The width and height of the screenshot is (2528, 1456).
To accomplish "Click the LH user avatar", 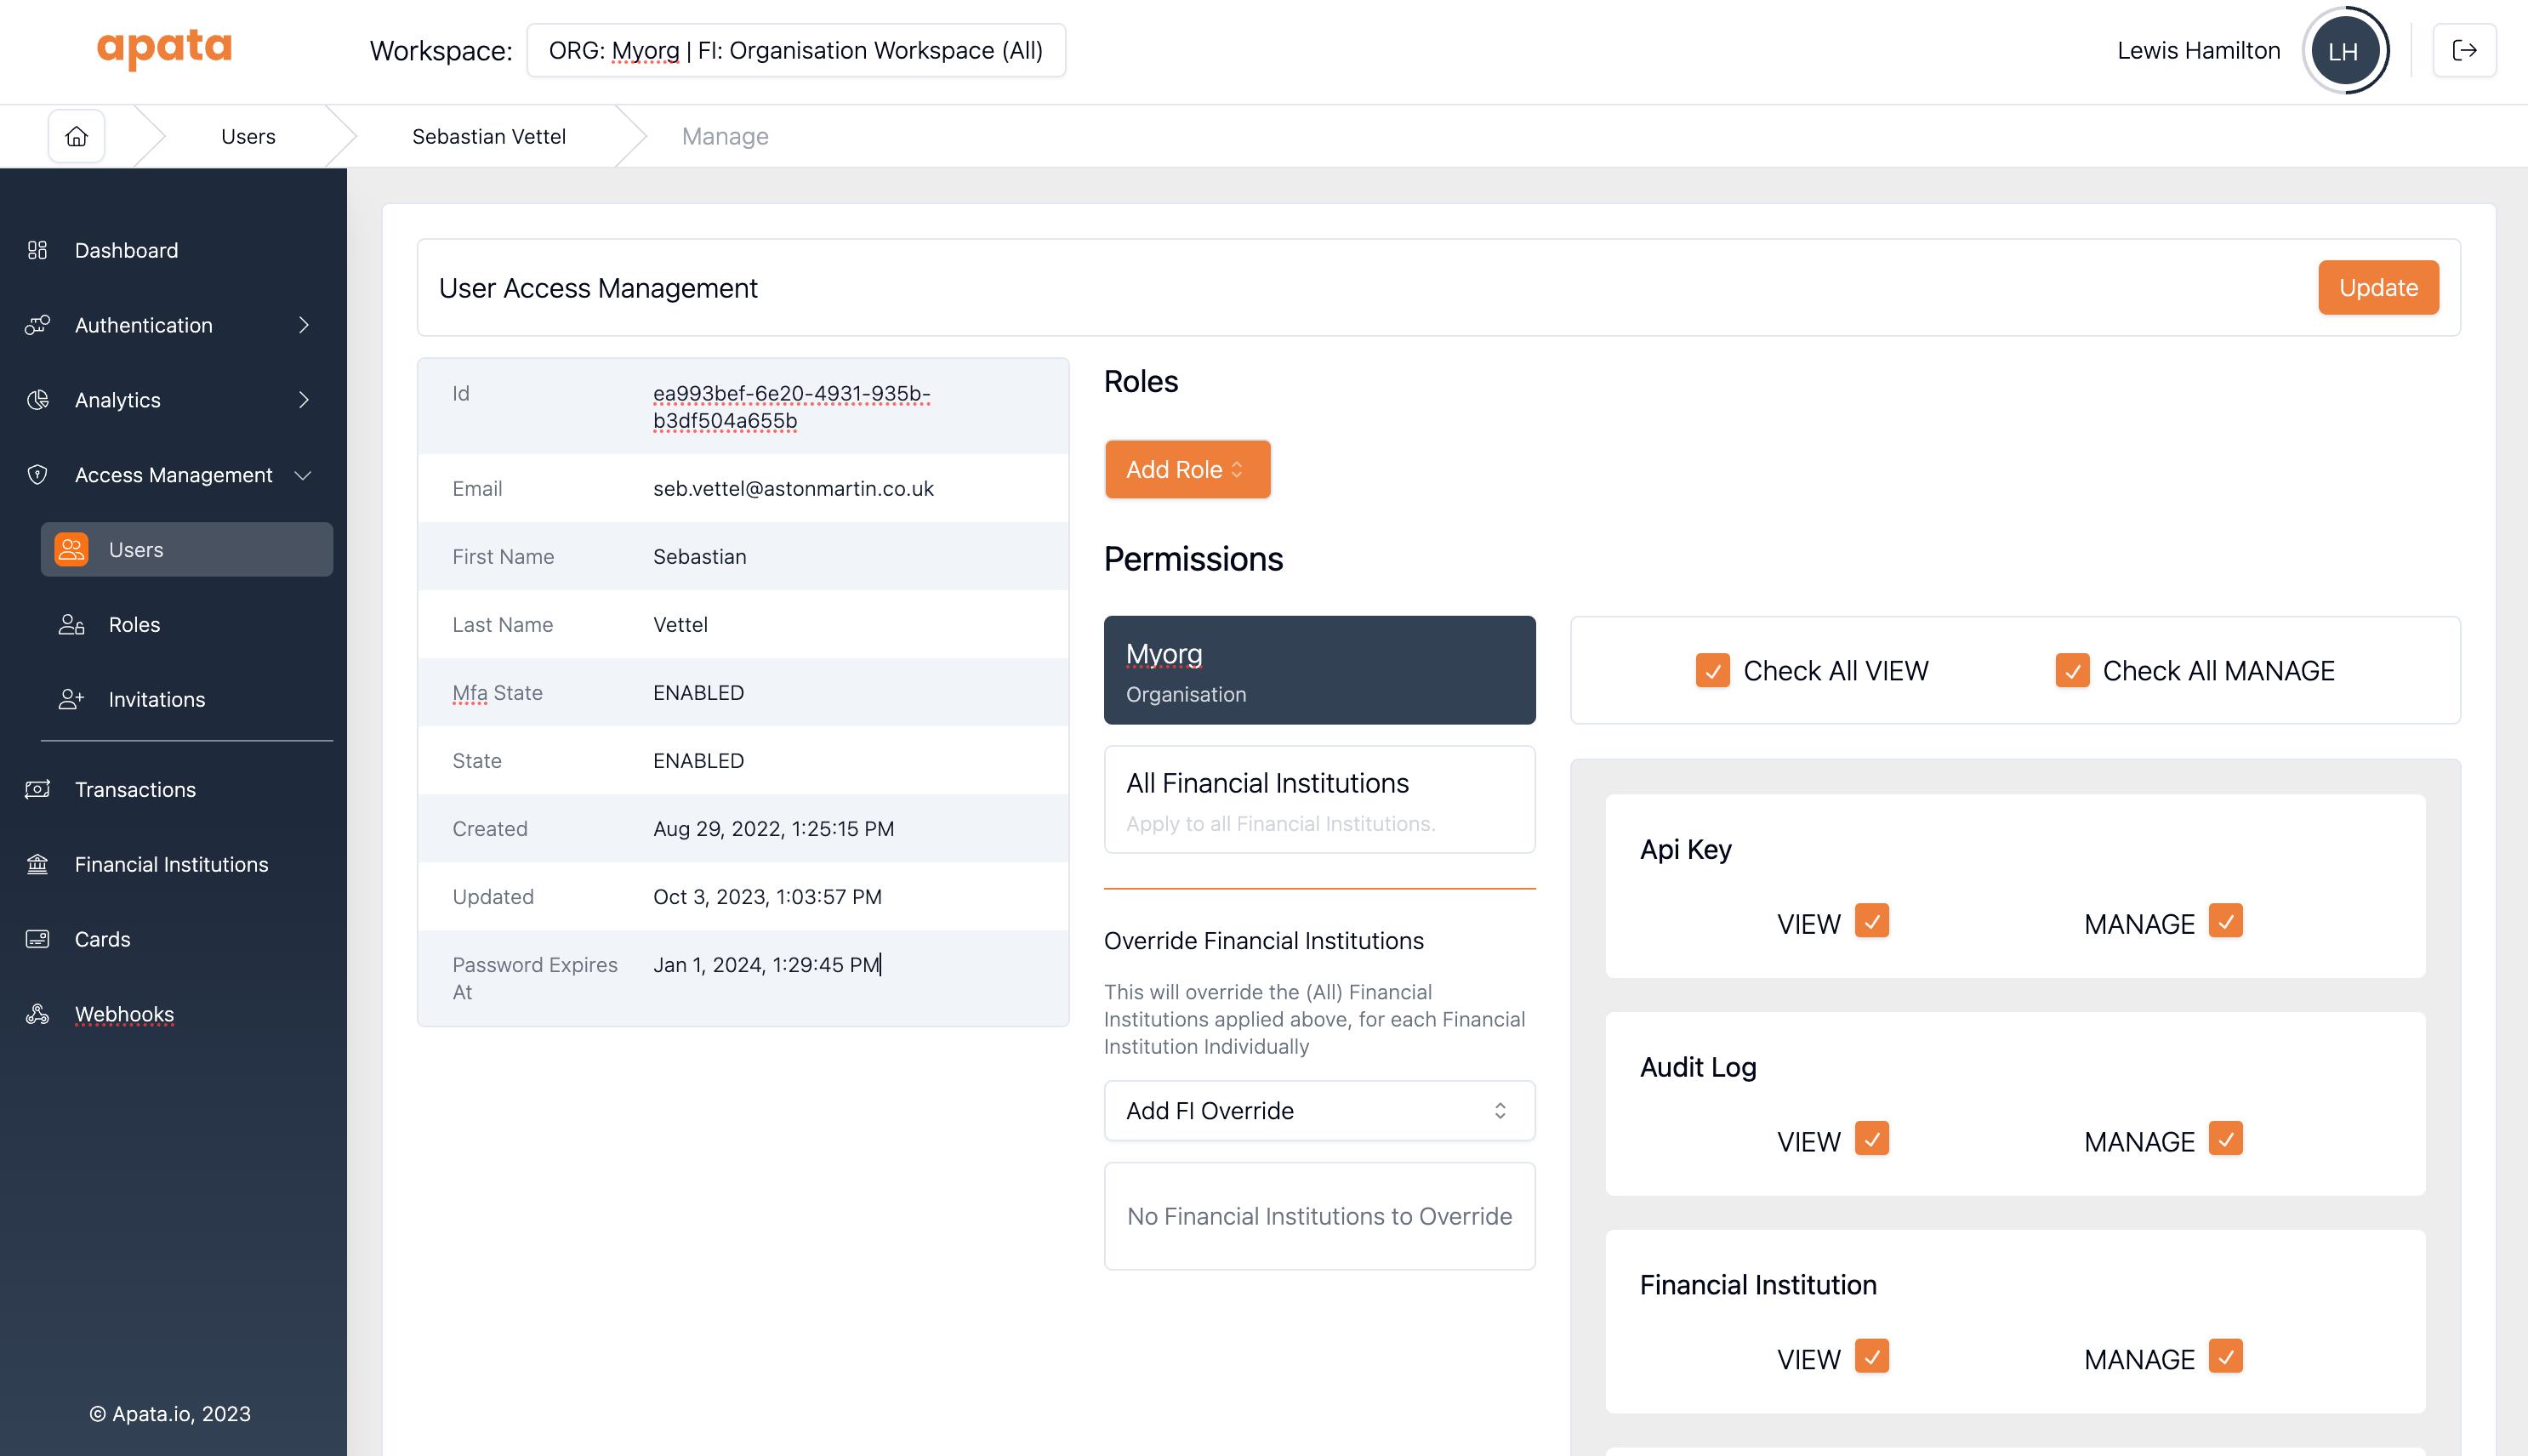I will tap(2344, 50).
